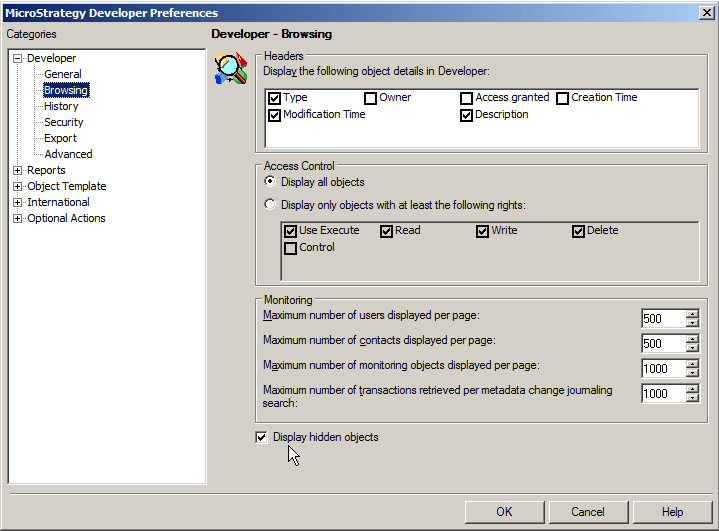Collapse the Developer tree node
This screenshot has width=719, height=531.
coord(17,58)
